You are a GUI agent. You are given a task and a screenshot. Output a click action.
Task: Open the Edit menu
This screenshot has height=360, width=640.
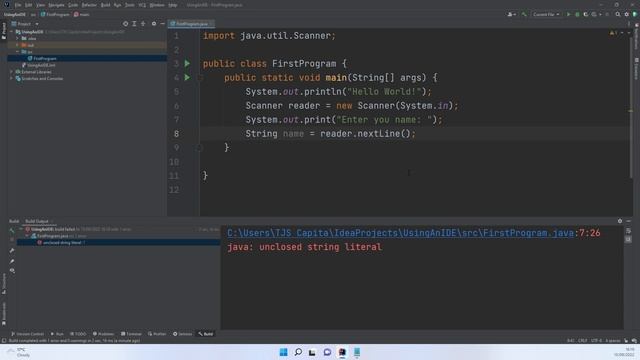point(29,5)
